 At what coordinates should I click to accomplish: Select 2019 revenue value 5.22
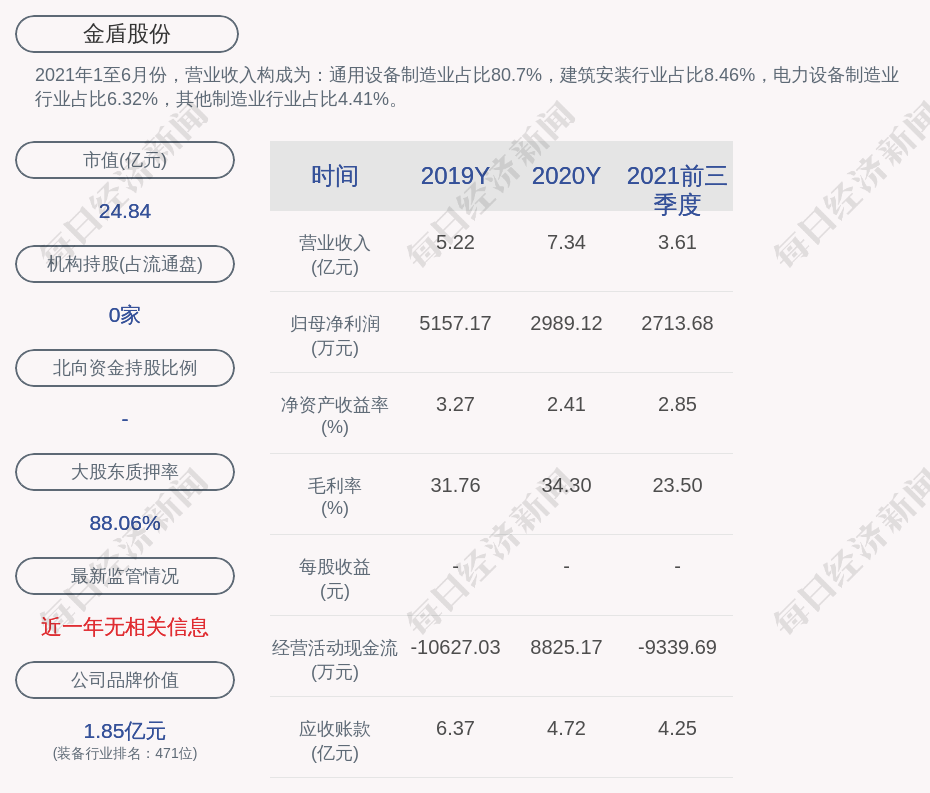(x=455, y=243)
